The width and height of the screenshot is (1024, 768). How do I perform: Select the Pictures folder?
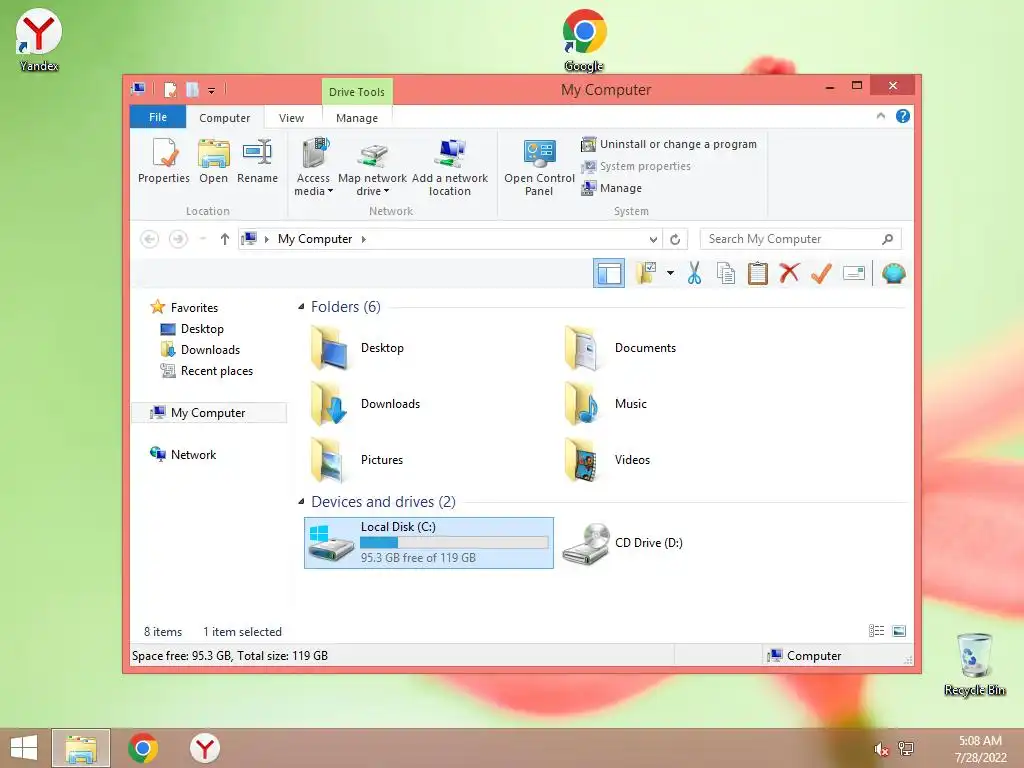(x=357, y=460)
